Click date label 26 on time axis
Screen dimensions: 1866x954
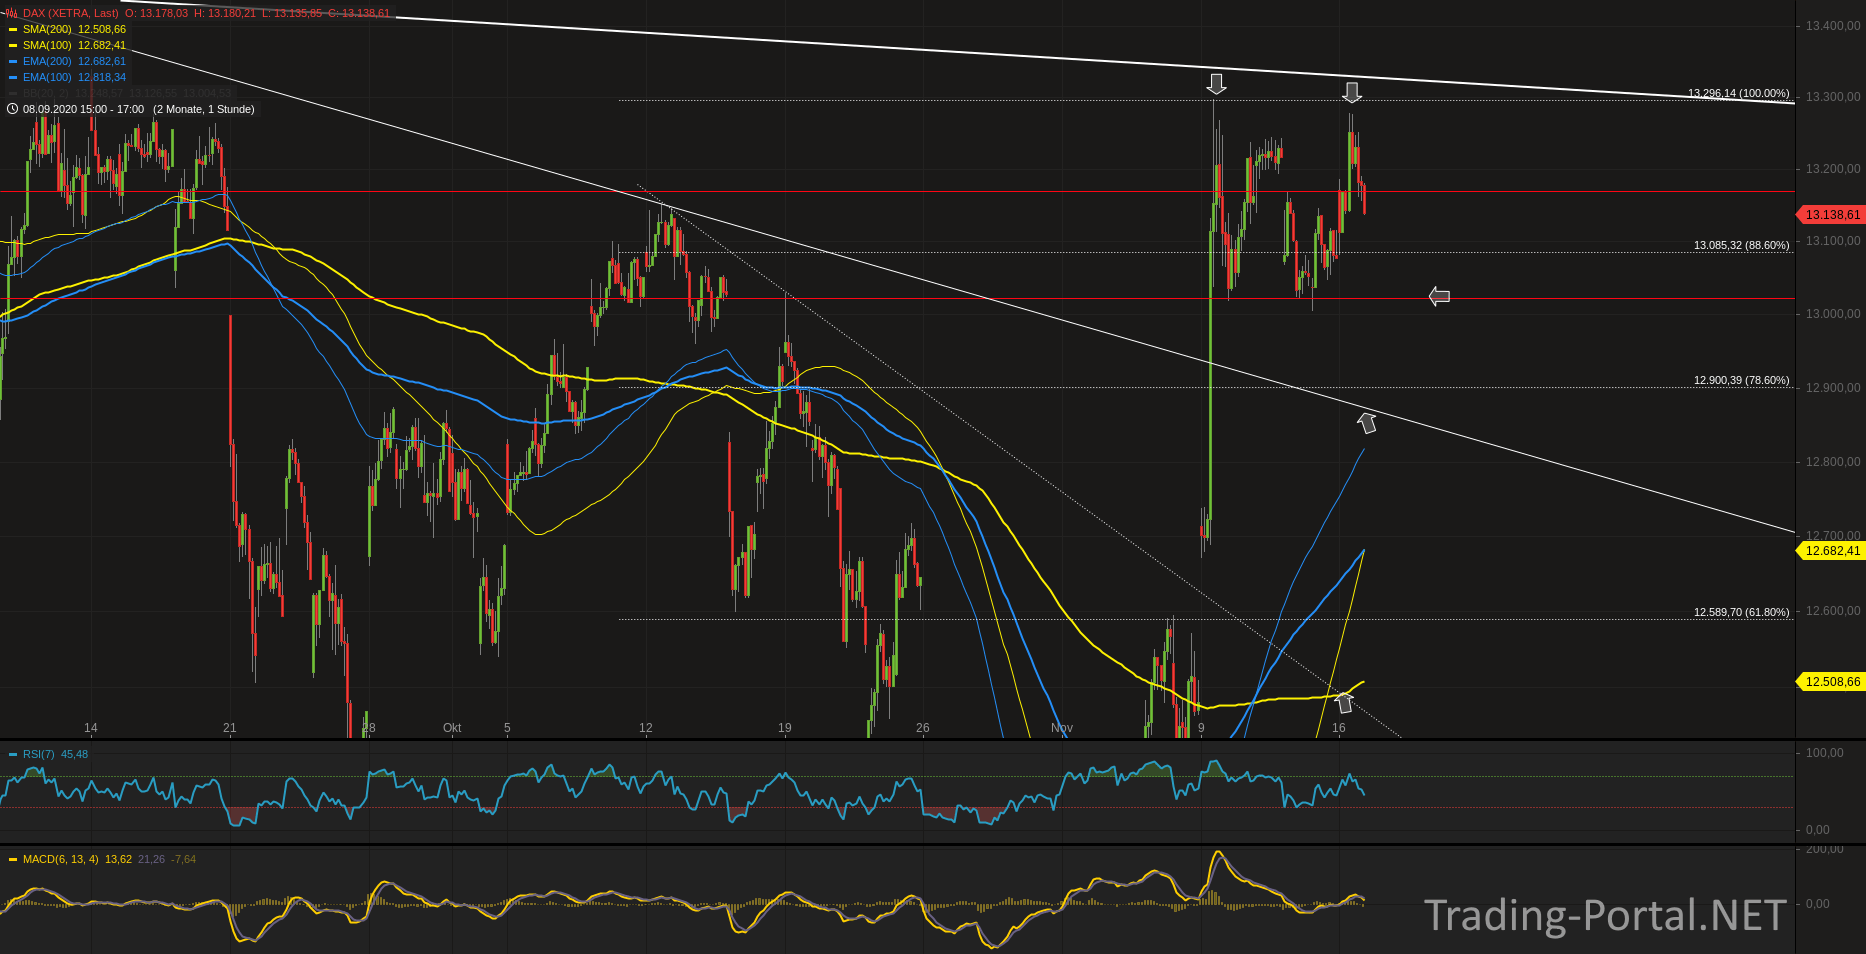923,728
